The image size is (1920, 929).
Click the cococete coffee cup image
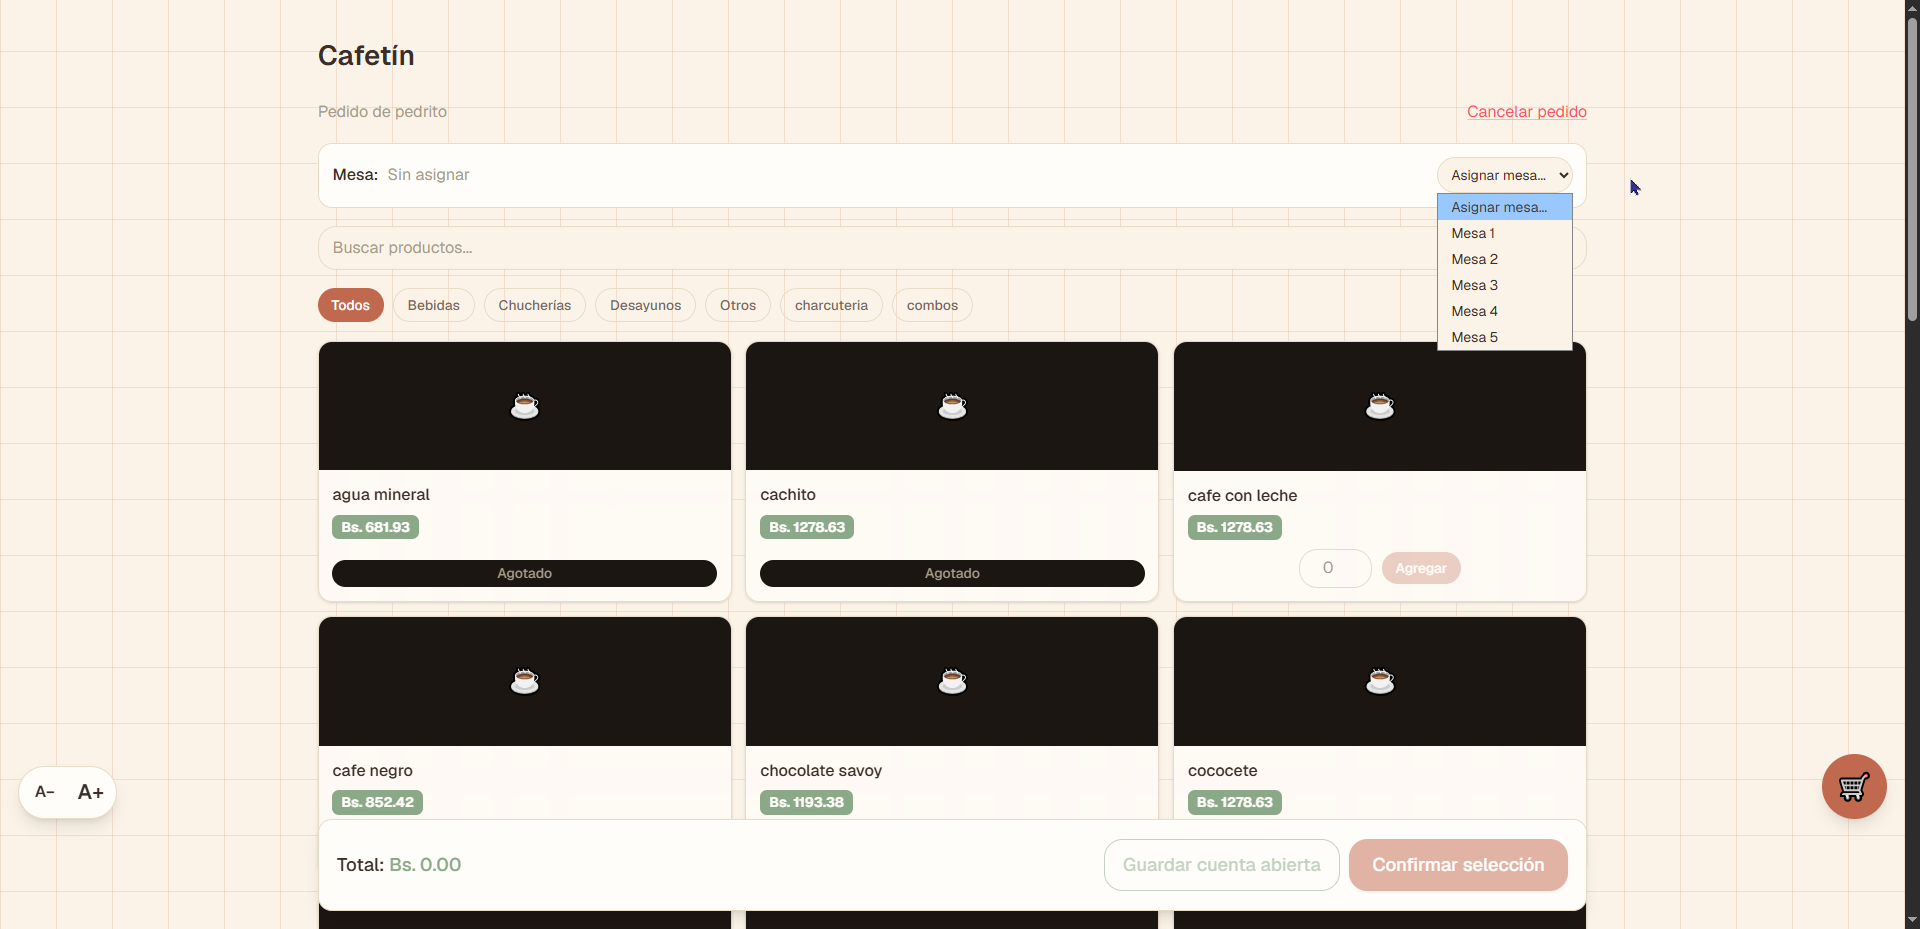click(1380, 681)
